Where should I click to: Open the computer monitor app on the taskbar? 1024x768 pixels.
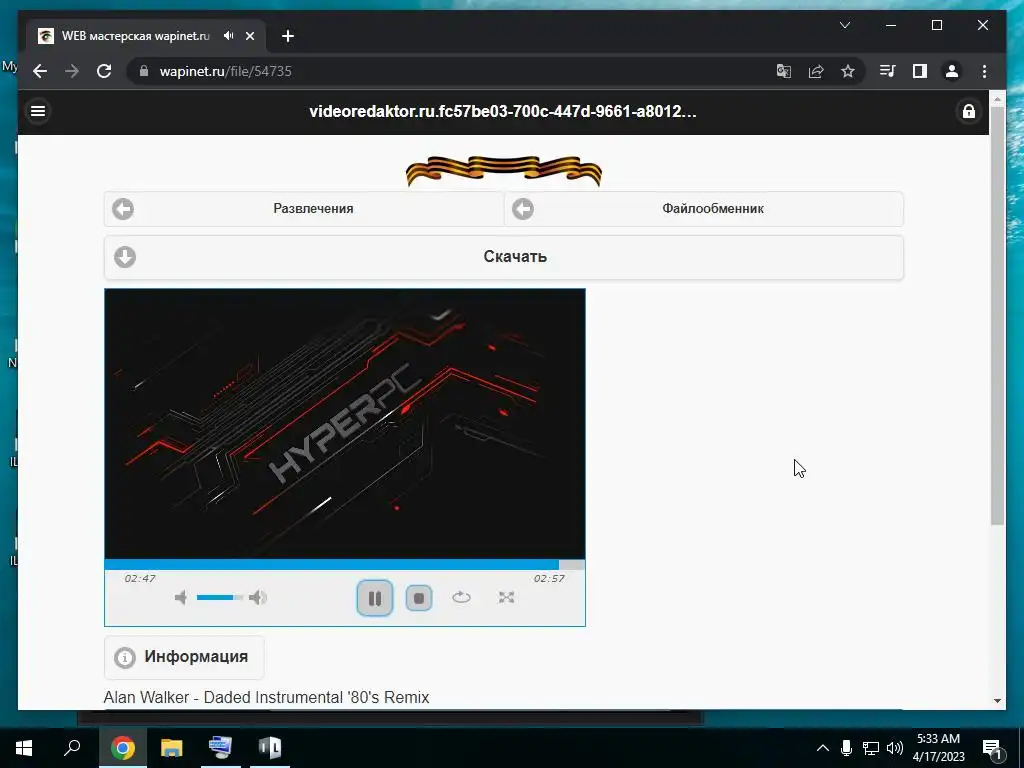(x=220, y=748)
